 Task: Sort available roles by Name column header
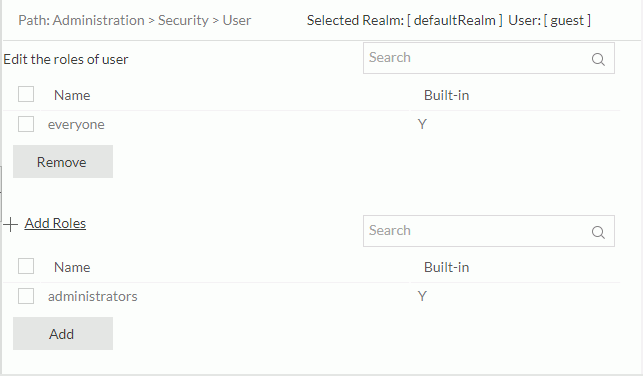72,267
